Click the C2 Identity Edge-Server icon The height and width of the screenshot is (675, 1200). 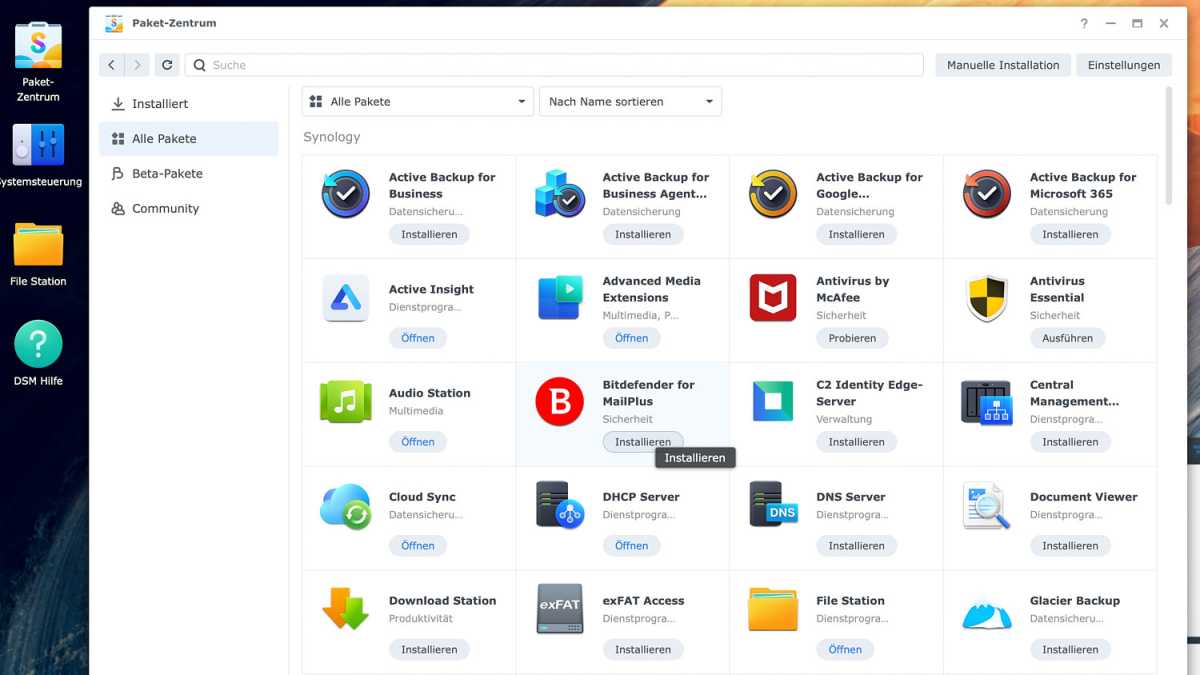coord(773,402)
